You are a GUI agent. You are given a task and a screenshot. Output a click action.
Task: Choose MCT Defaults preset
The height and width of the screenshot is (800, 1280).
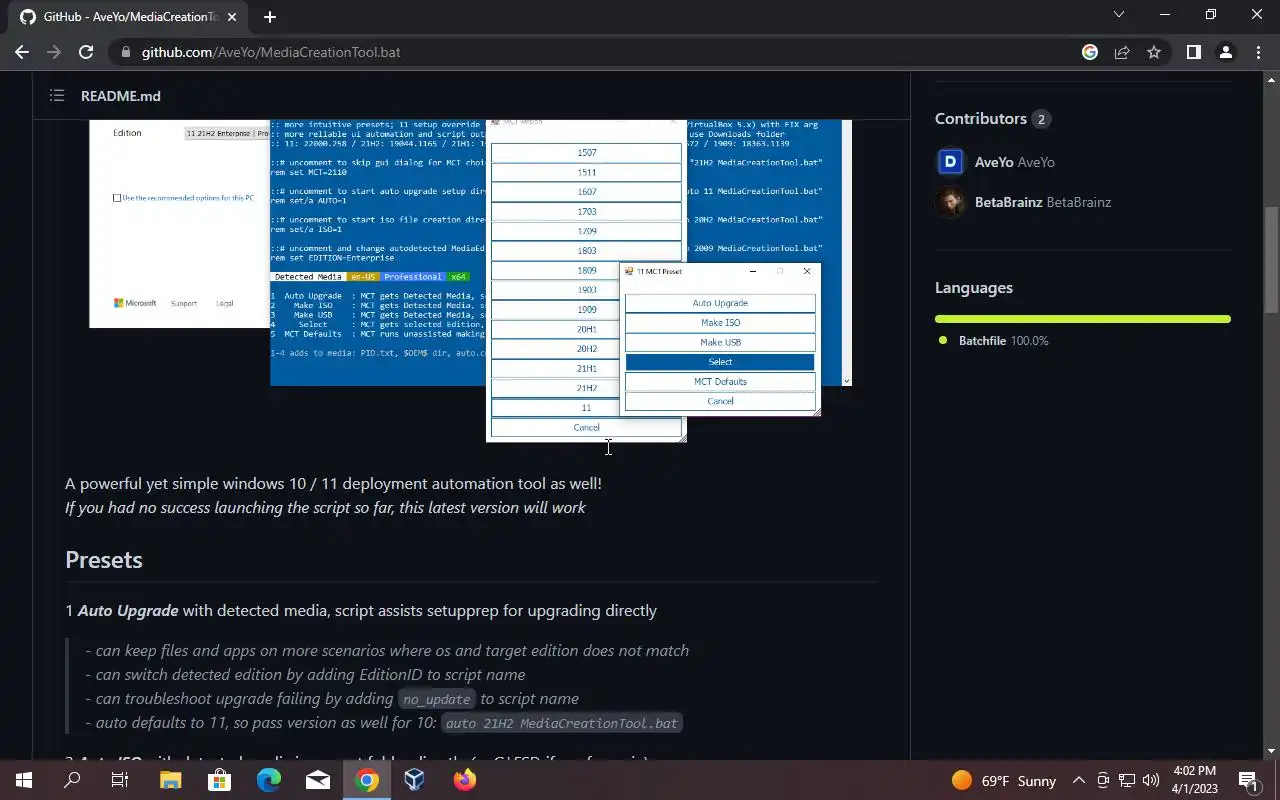point(720,382)
